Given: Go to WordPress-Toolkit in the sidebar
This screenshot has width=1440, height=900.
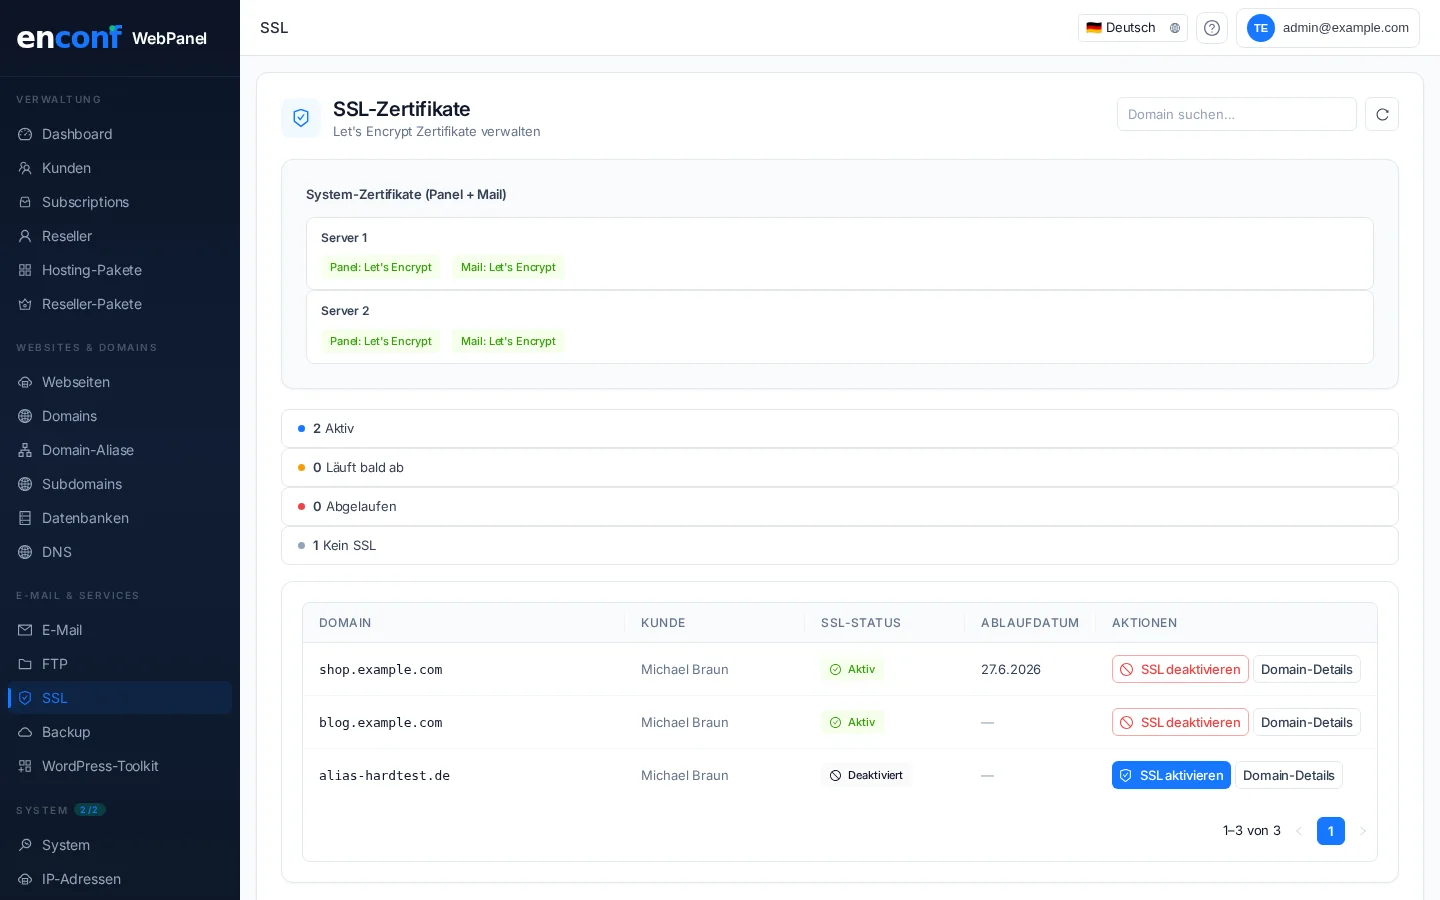Looking at the screenshot, I should (x=100, y=766).
